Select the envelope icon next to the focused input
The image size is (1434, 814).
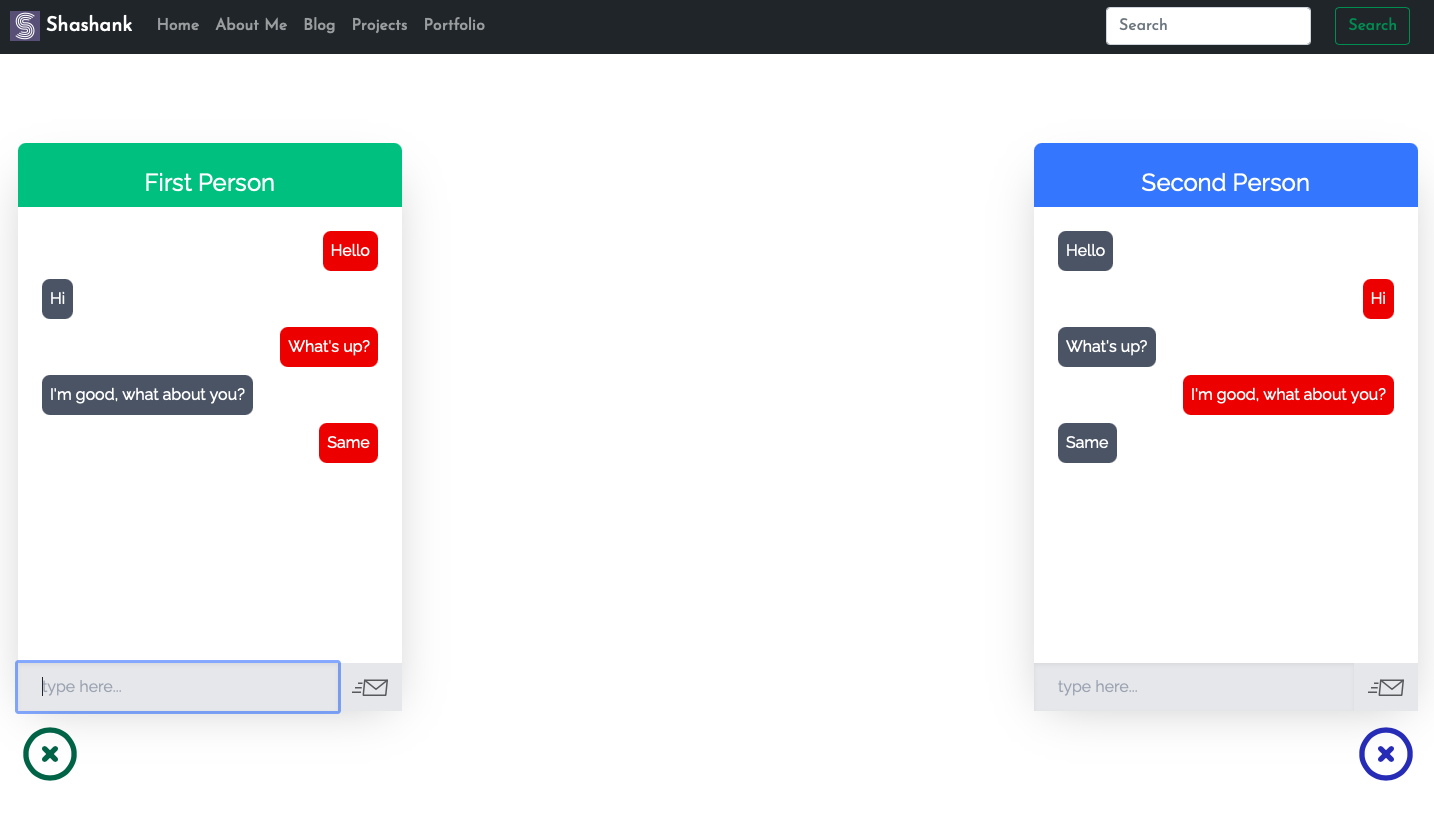371,687
